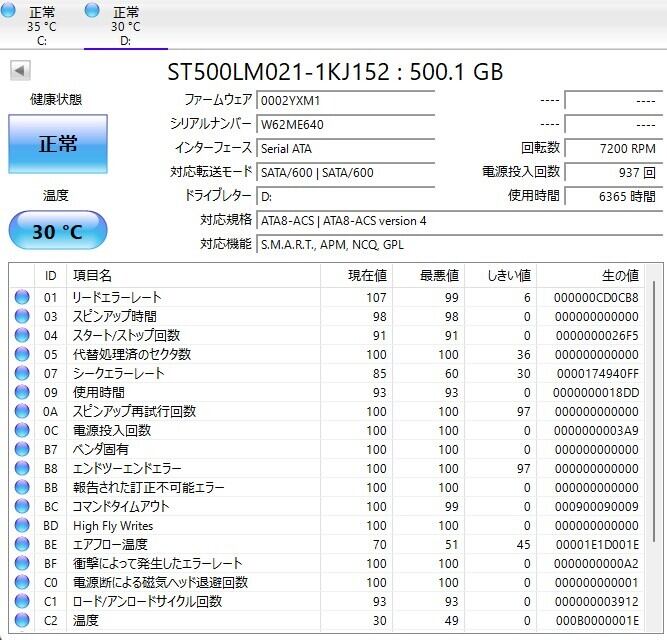This screenshot has width=667, height=640.
Task: Open the D: 30 °C drive tab
Action: click(125, 26)
